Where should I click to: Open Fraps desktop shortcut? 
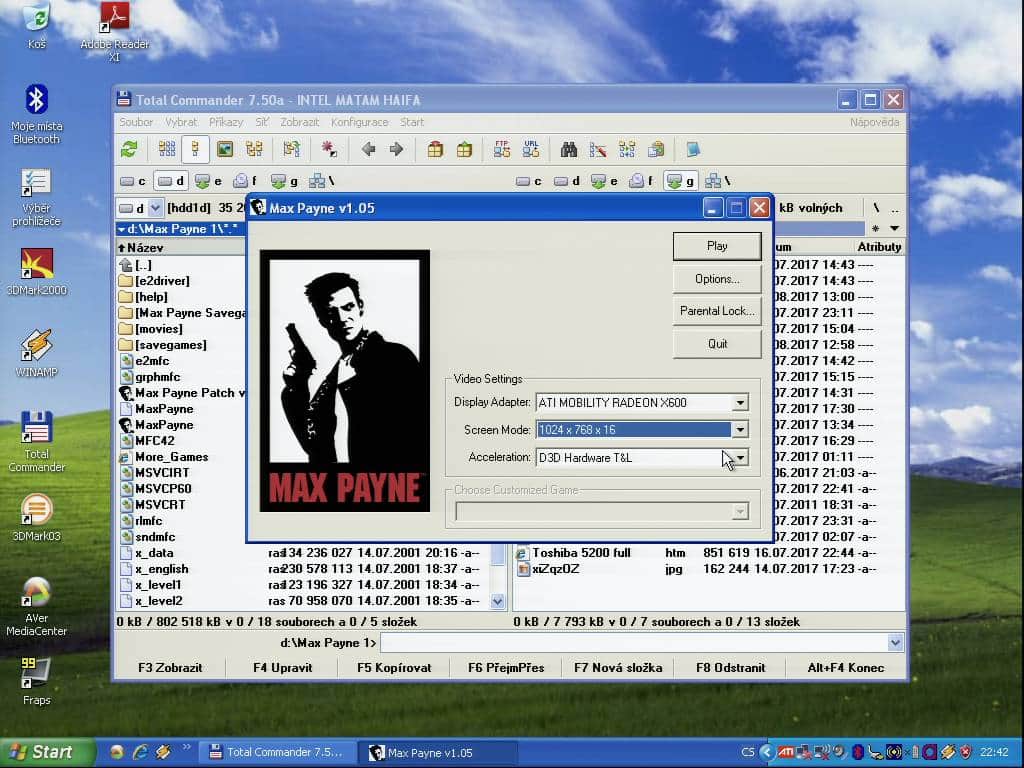[37, 681]
